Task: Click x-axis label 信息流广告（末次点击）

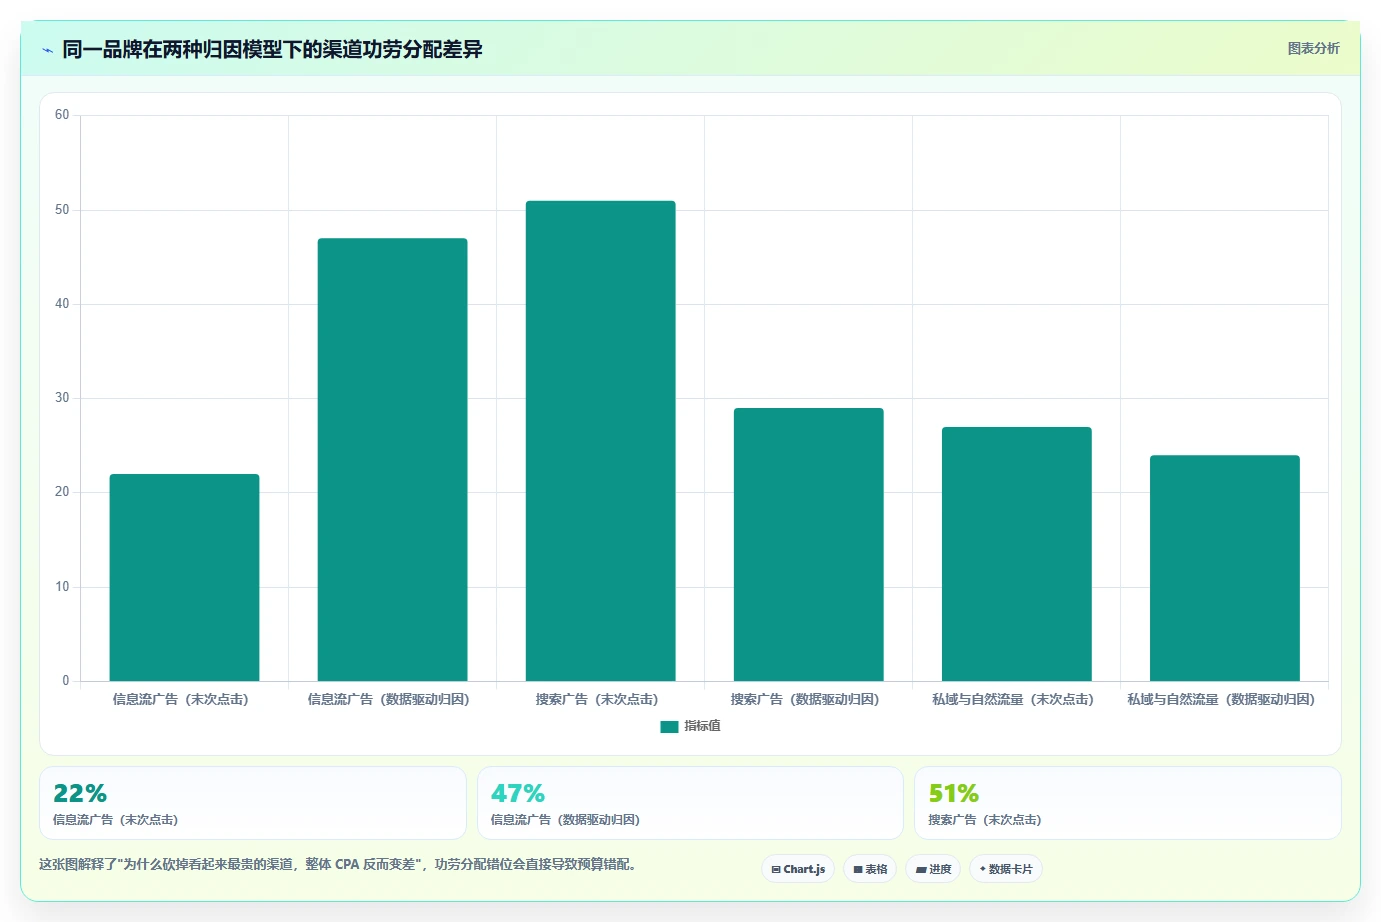Action: coord(181,699)
